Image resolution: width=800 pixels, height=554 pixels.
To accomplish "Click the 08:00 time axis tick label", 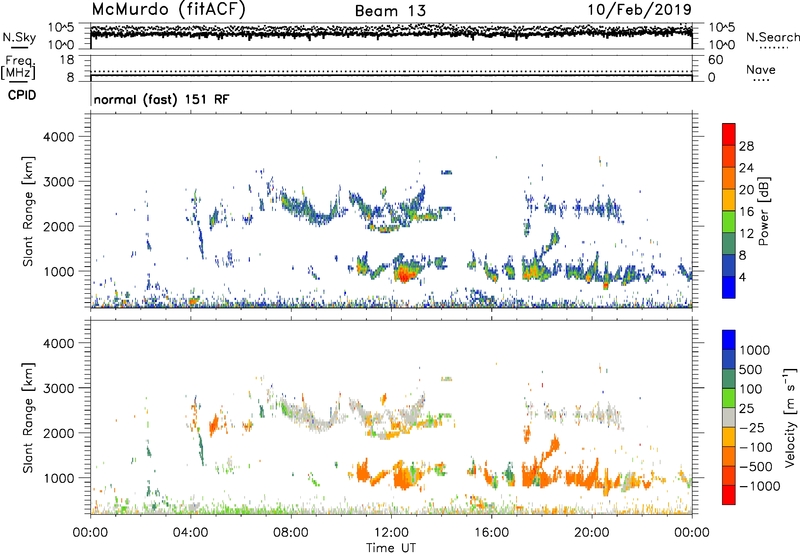I will [x=291, y=533].
